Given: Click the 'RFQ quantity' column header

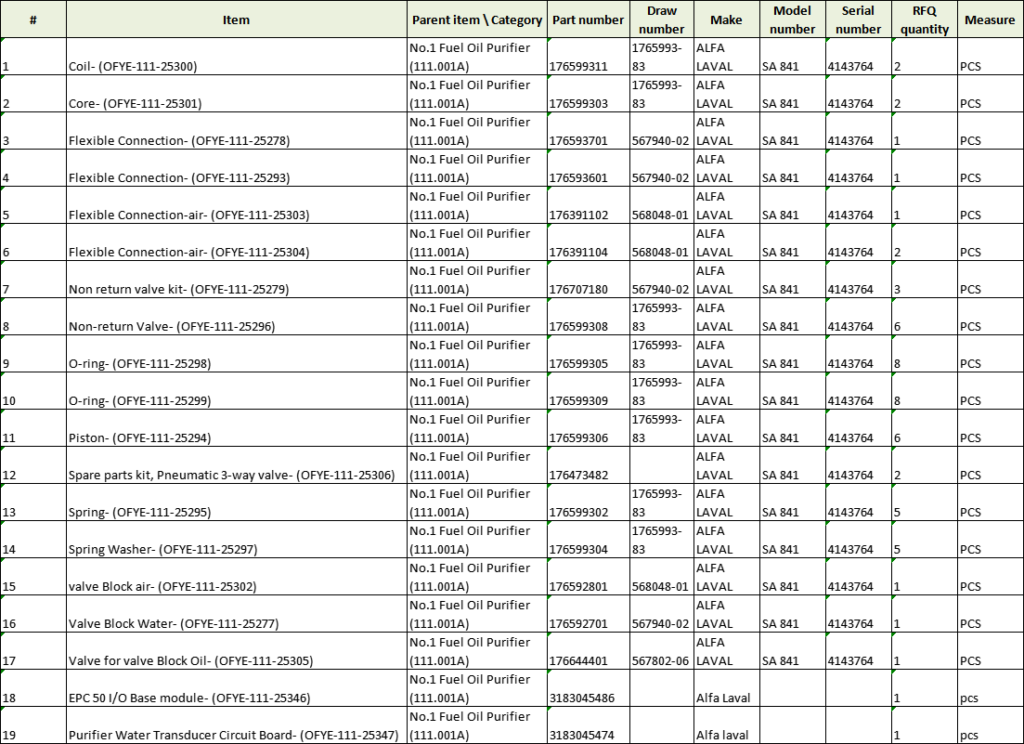Looking at the screenshot, I should click(924, 20).
